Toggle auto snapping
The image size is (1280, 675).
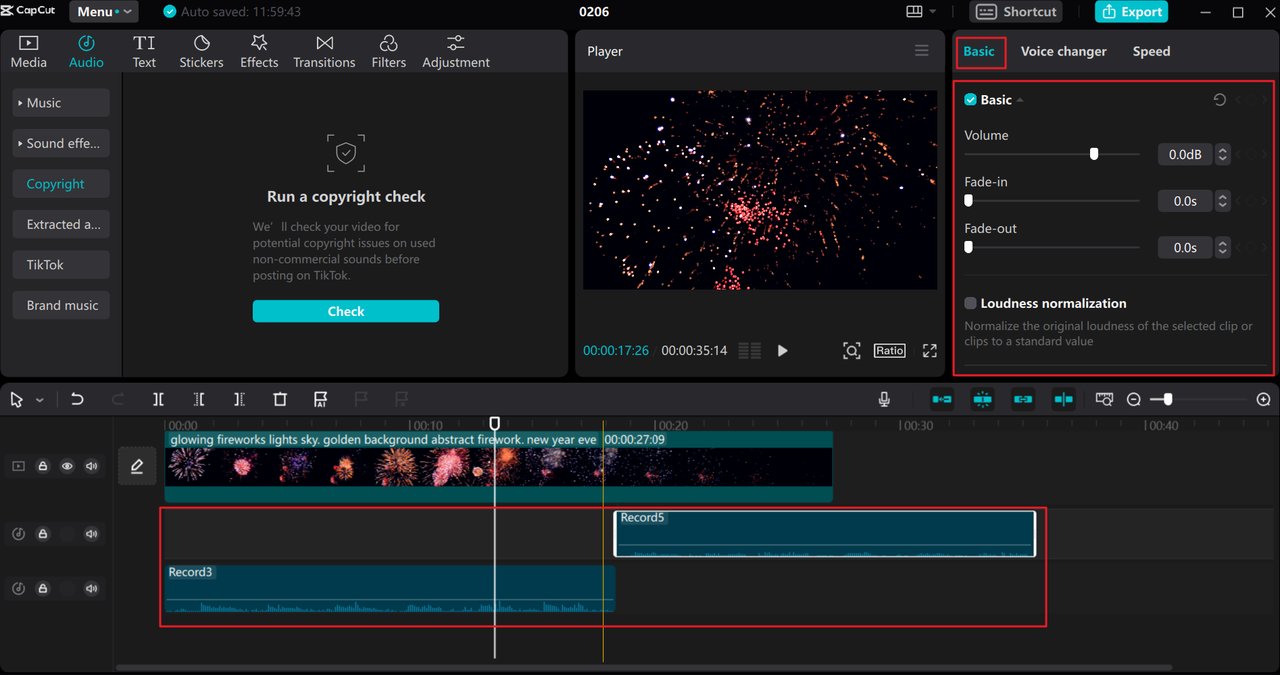point(982,399)
